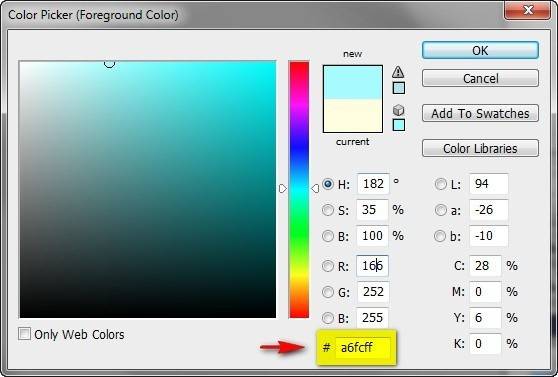Click the current color preview swatch
This screenshot has width=558, height=377.
click(x=353, y=116)
